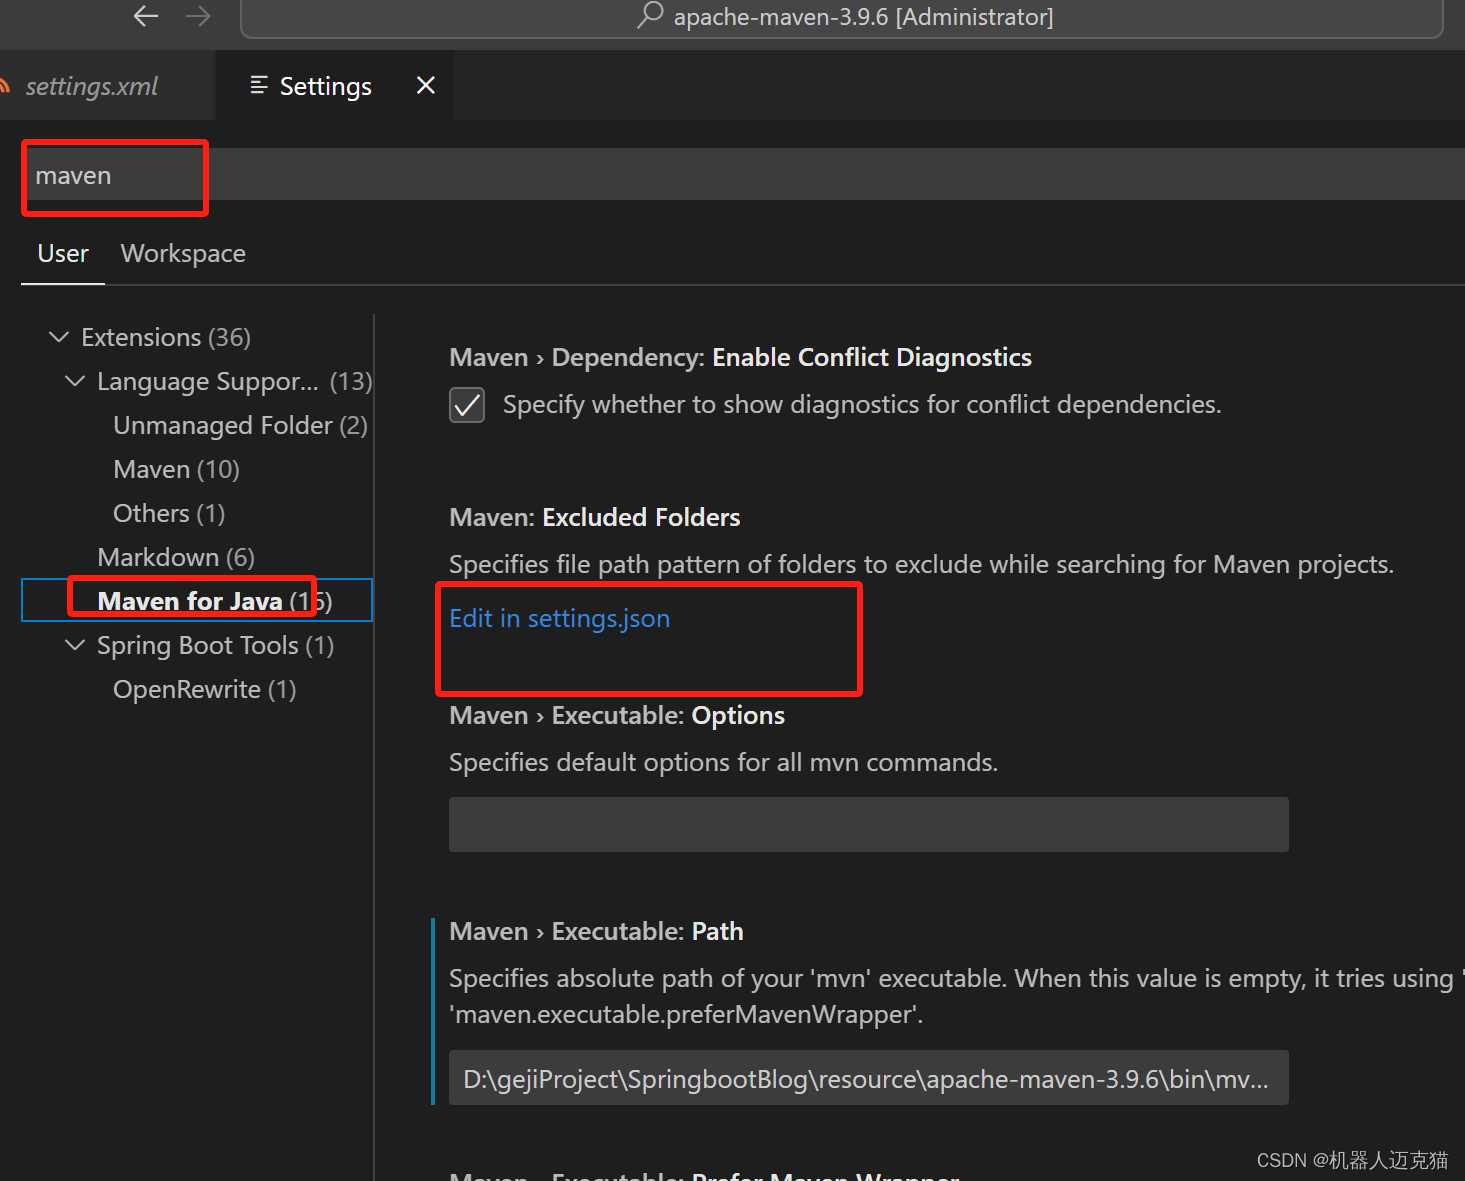This screenshot has width=1465, height=1181.
Task: Open the apache-maven-3.9.6 command center box
Action: (842, 17)
